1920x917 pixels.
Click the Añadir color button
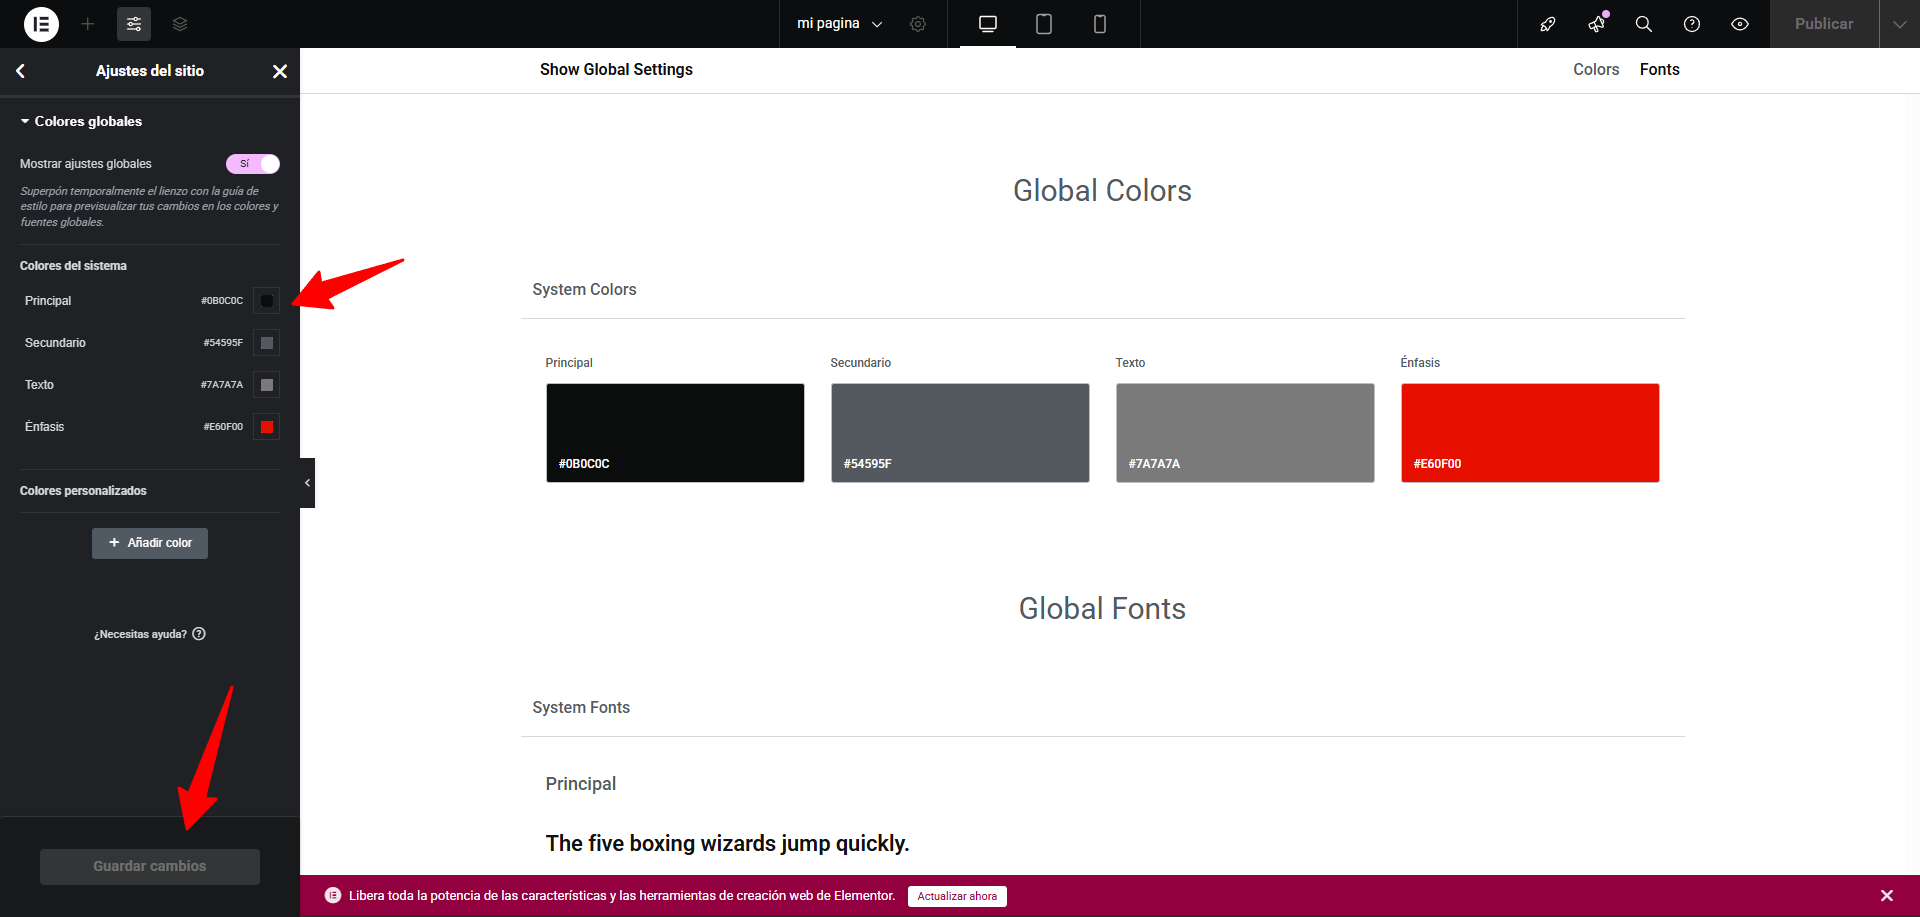(x=150, y=543)
